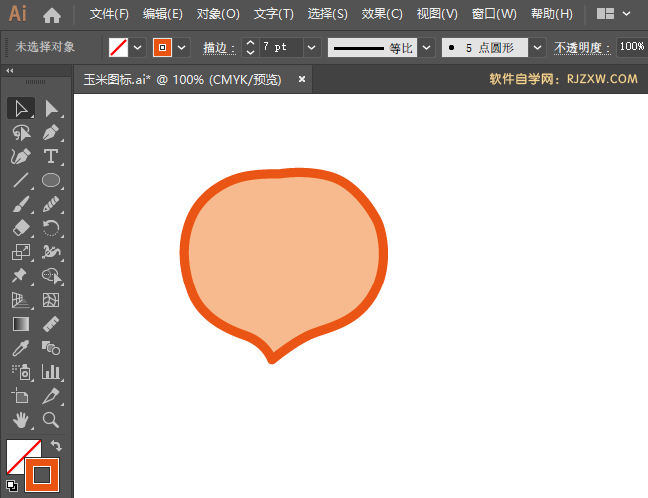Viewport: 648px width, 498px height.
Task: Click the Home icon
Action: point(52,15)
